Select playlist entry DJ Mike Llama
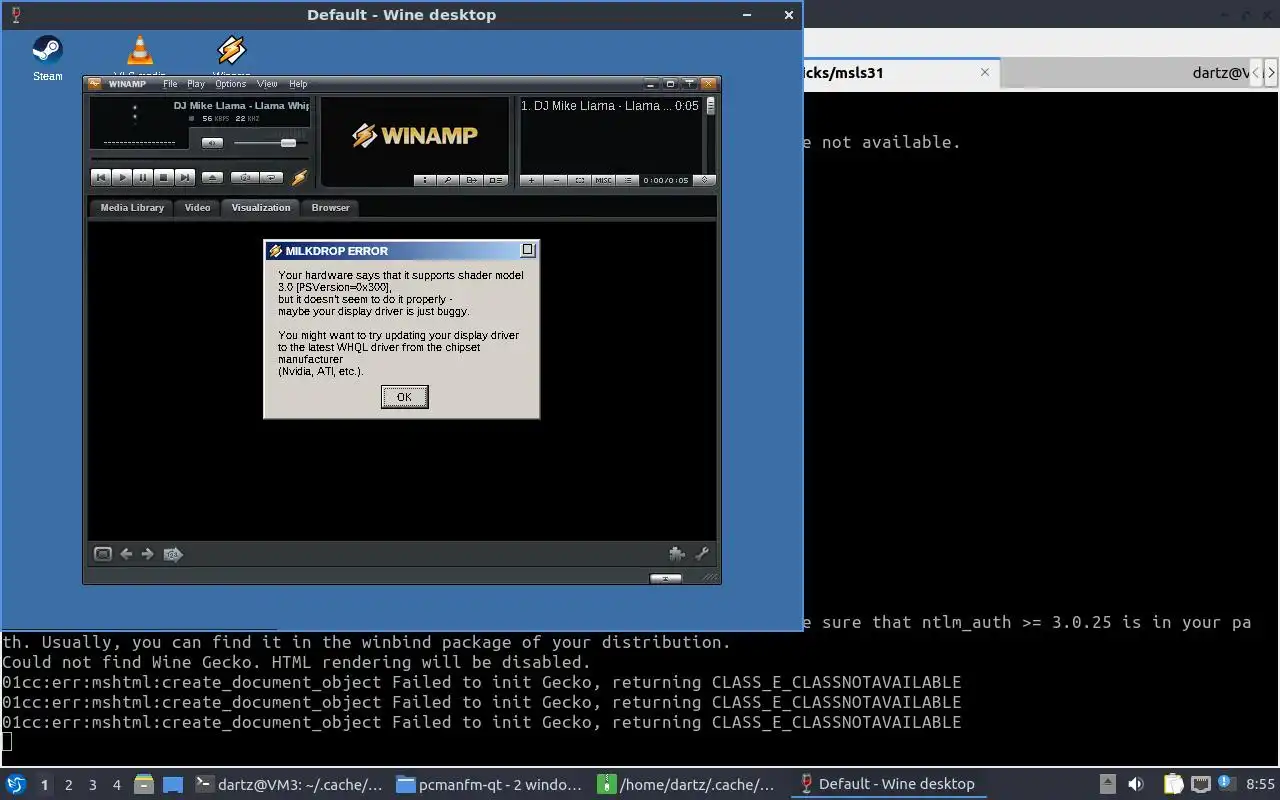1280x800 pixels. pos(610,106)
